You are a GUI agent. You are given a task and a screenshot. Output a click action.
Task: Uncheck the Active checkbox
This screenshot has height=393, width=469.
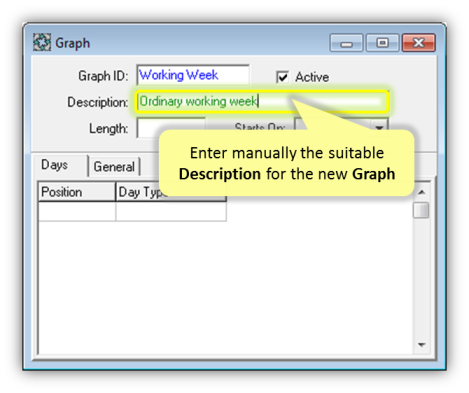(x=282, y=77)
